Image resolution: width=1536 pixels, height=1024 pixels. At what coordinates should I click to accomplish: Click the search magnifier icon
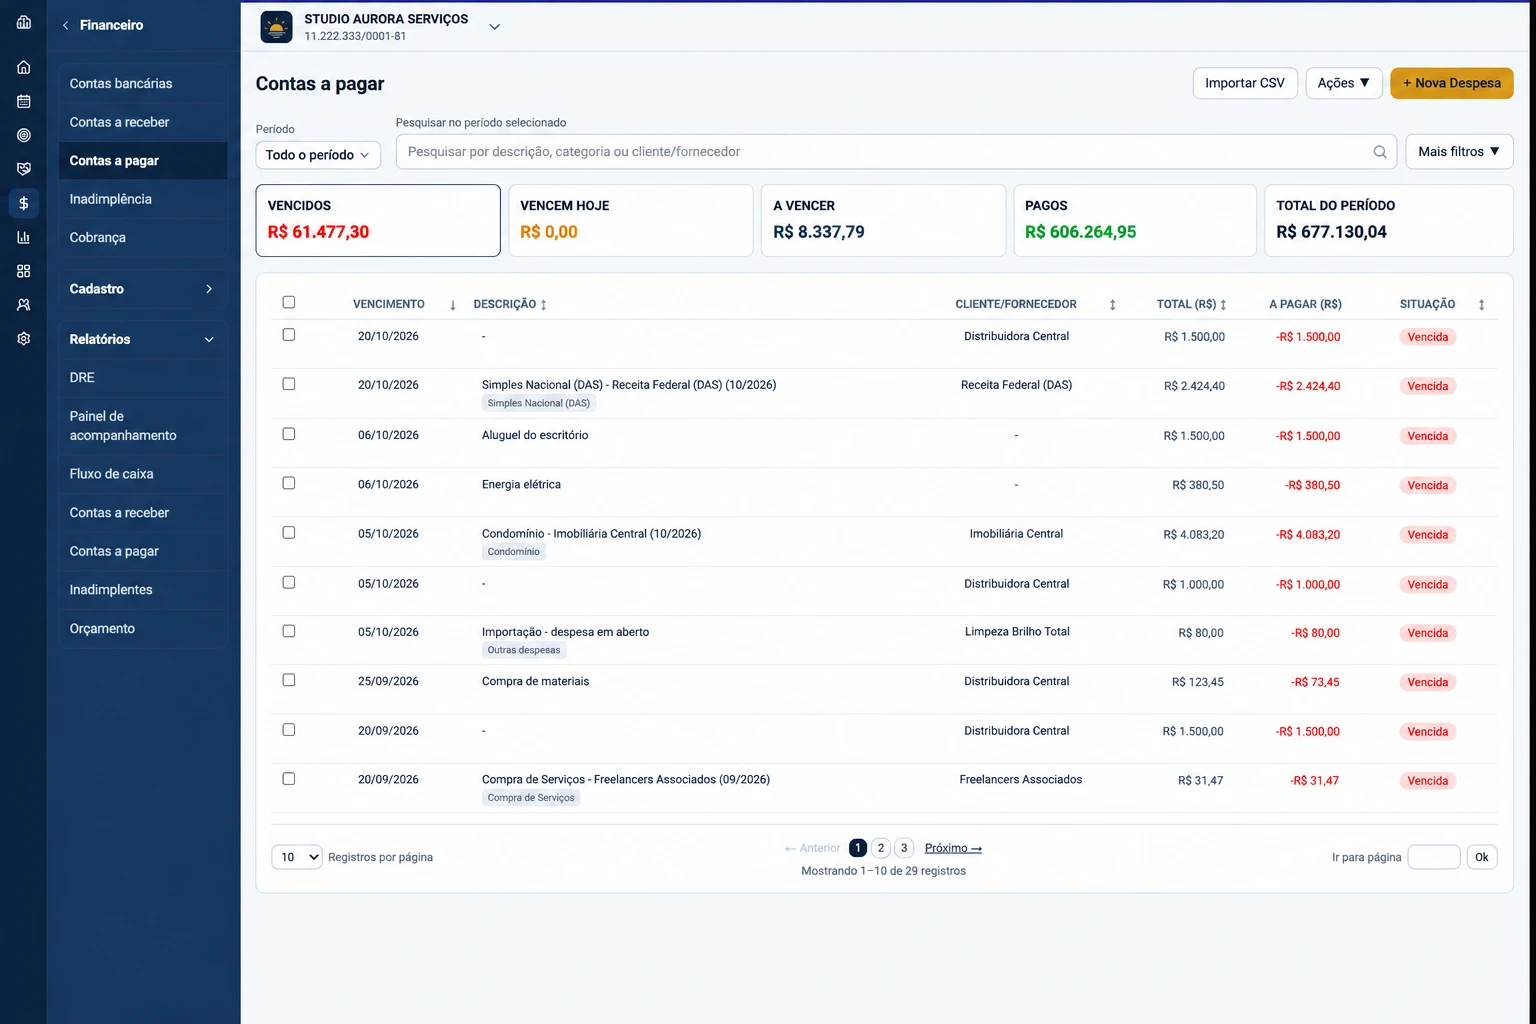1380,152
